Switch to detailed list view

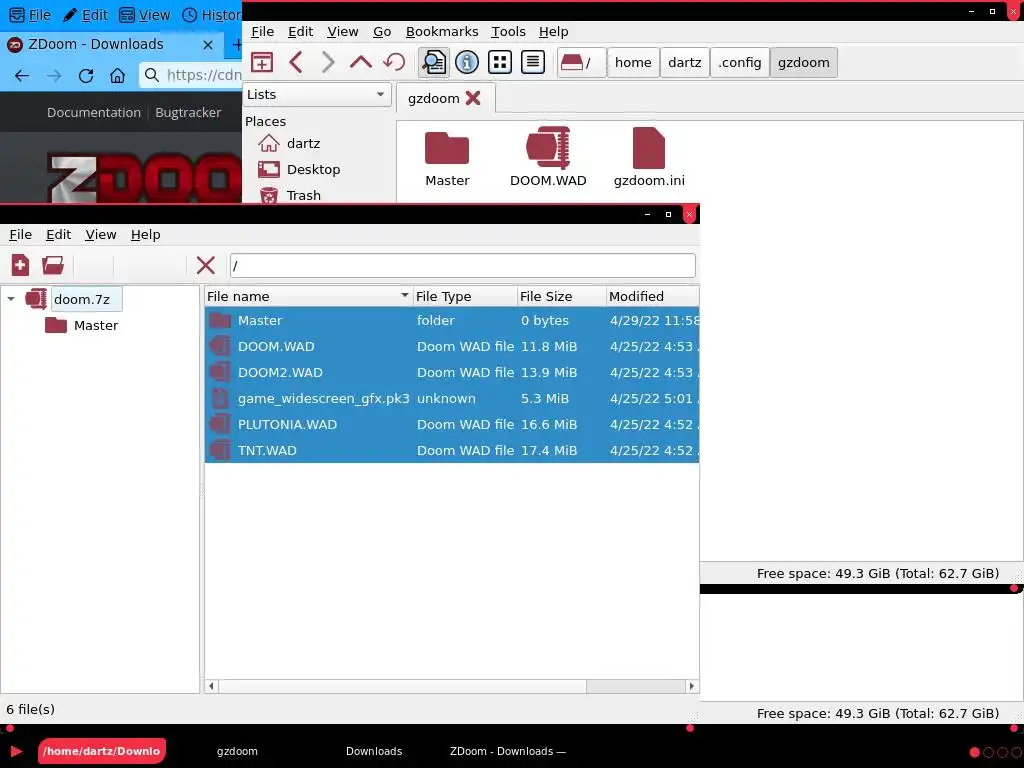pyautogui.click(x=533, y=63)
